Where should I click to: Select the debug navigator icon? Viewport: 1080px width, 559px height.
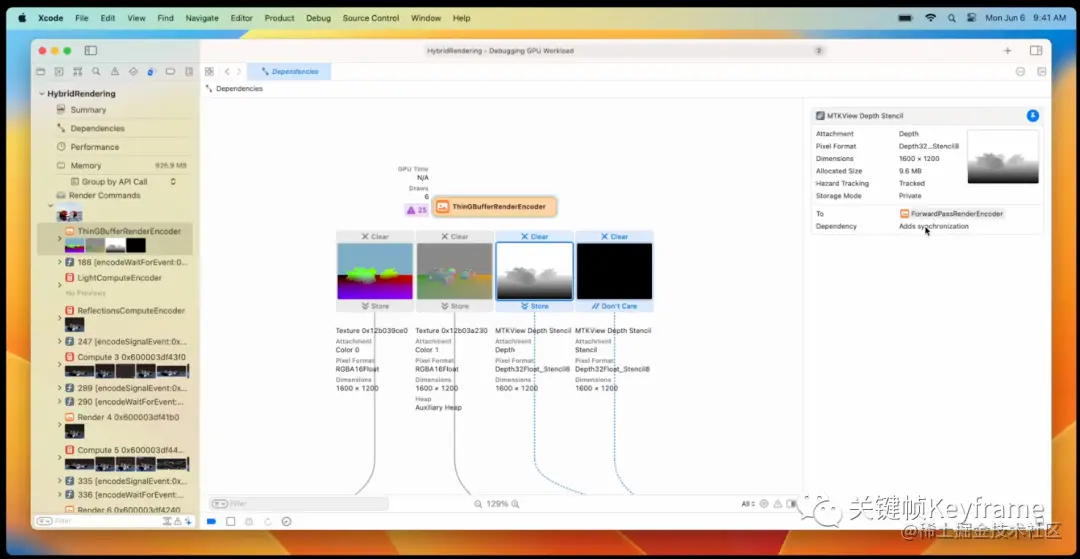[x=152, y=72]
